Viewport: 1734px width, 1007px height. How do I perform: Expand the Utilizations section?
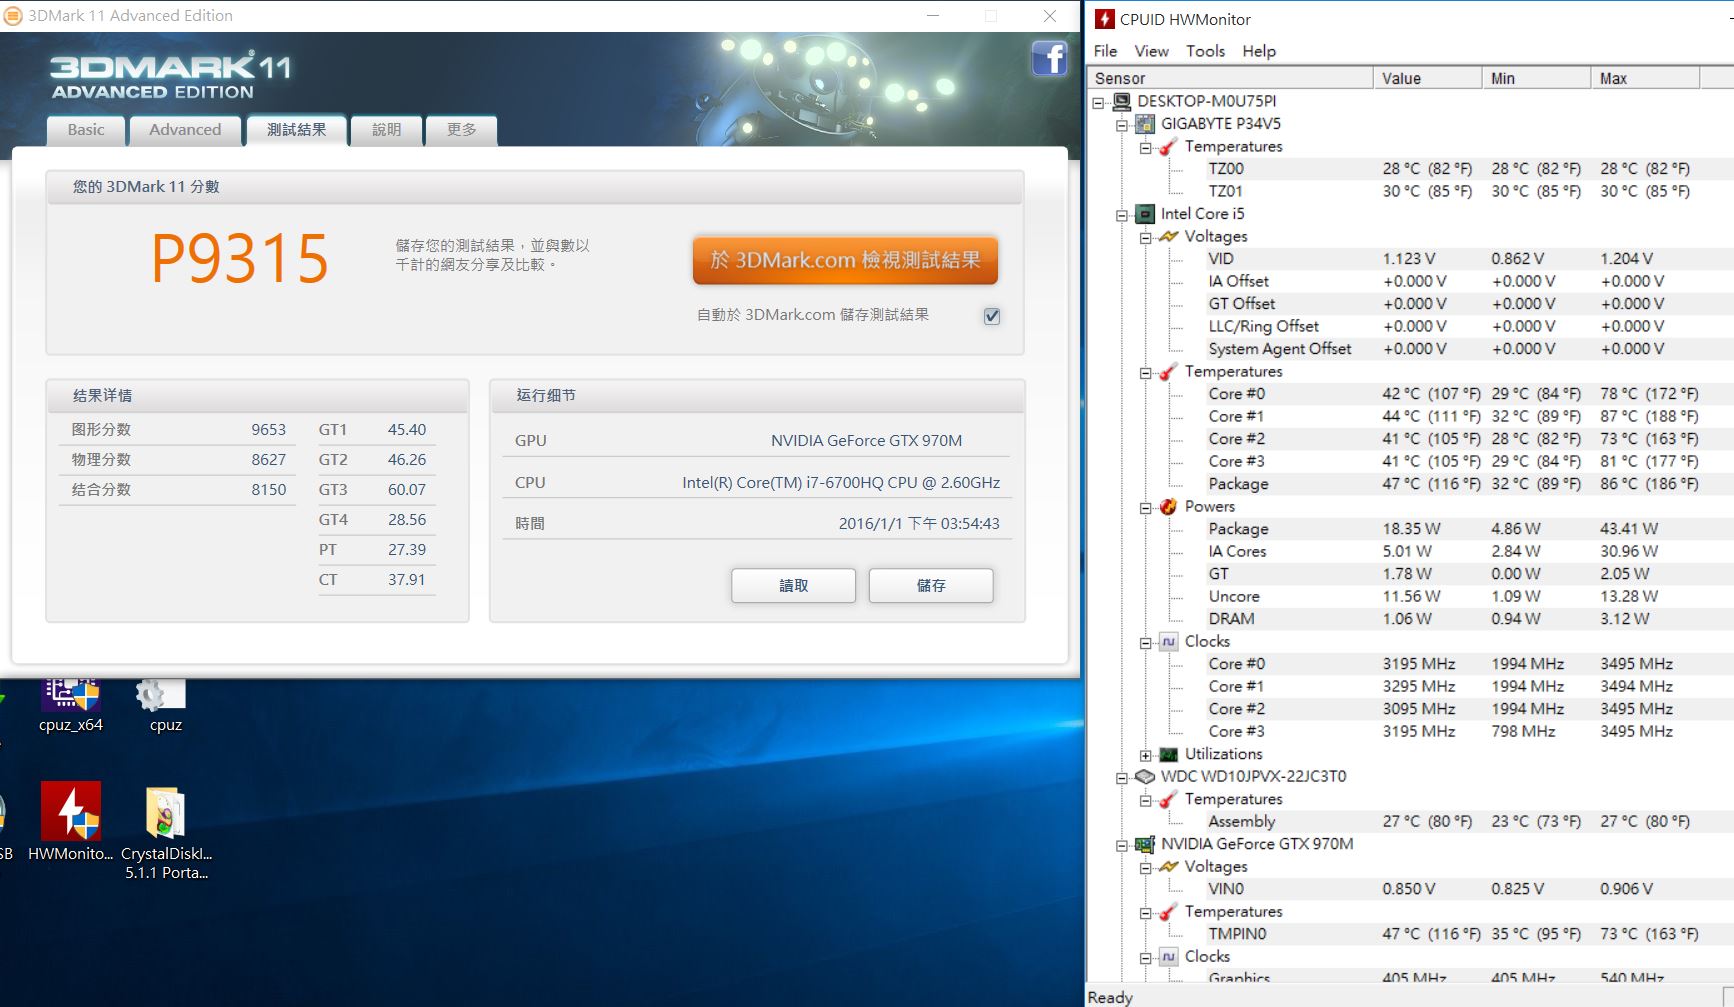pos(1146,755)
